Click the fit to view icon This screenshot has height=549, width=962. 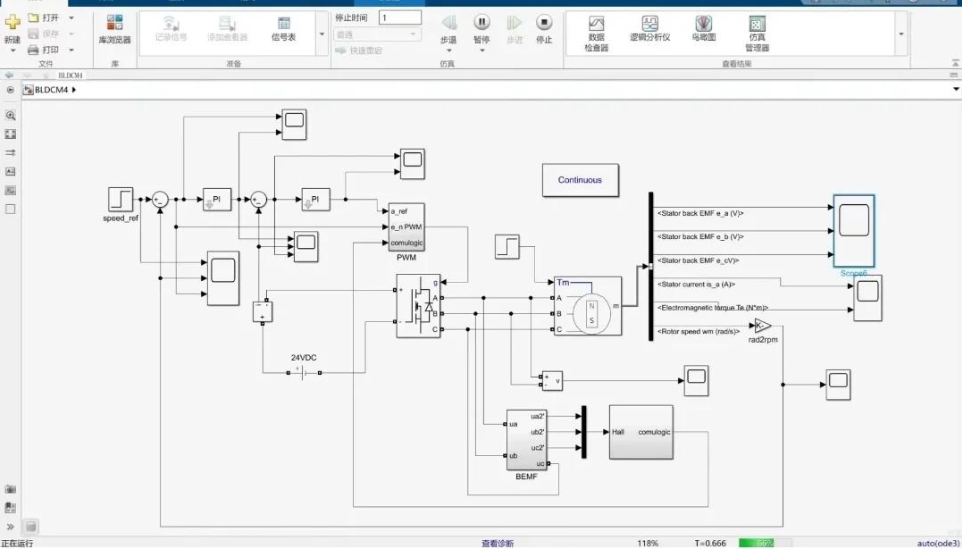[x=10, y=134]
